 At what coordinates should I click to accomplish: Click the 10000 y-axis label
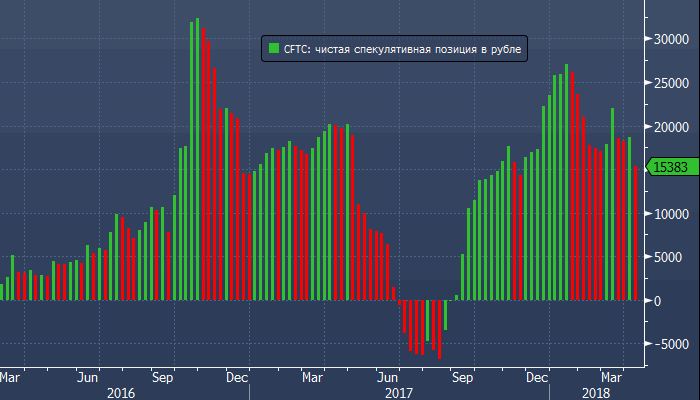667,214
